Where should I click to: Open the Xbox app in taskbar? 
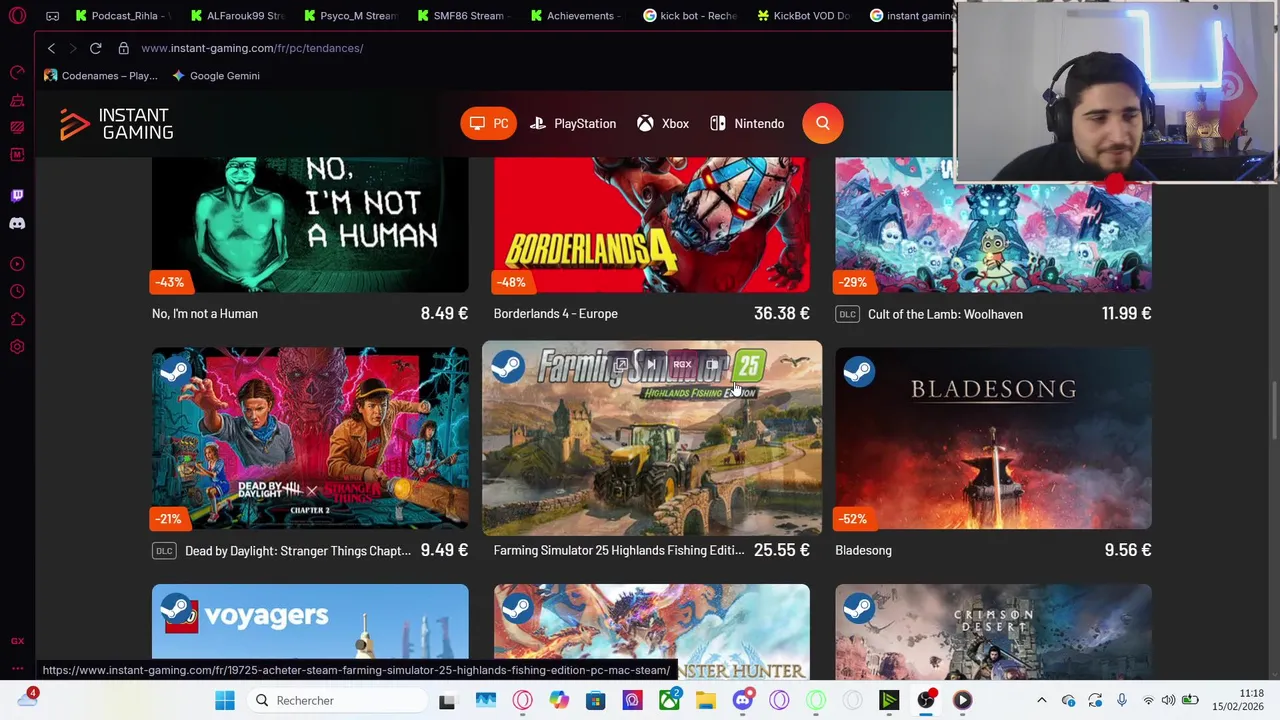(669, 700)
